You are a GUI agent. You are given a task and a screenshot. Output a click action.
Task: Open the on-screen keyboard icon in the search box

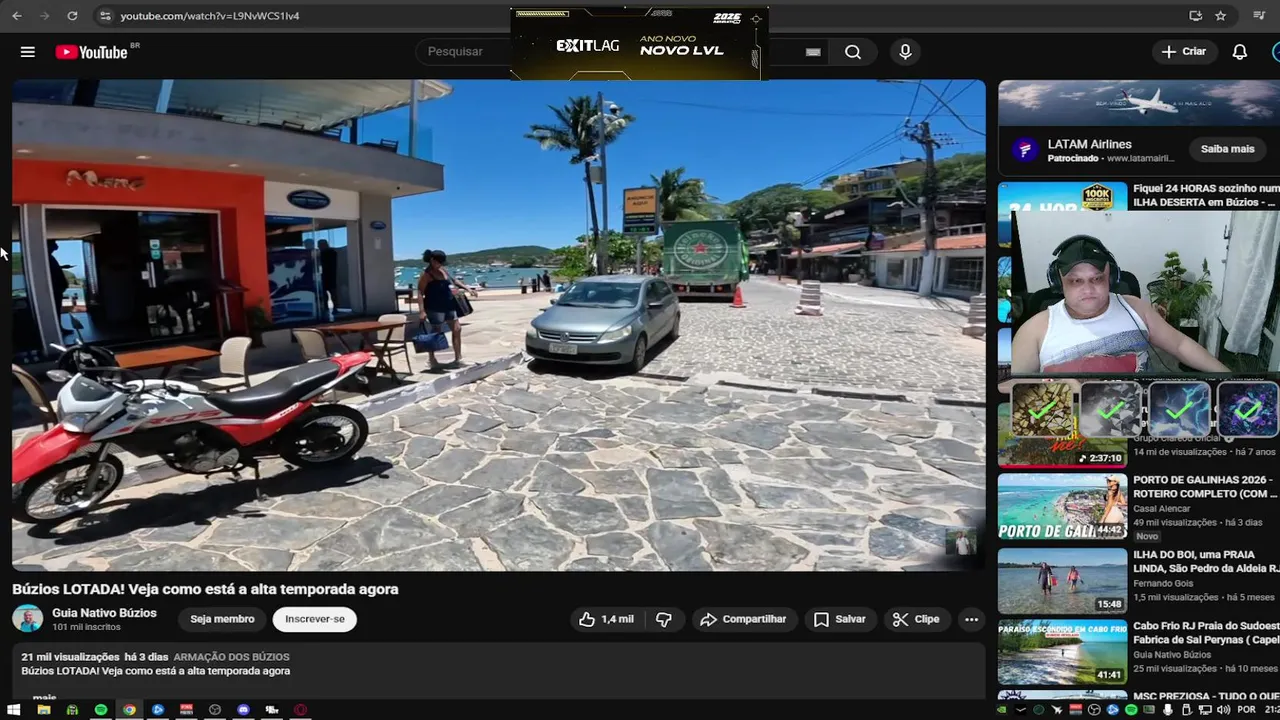(813, 52)
